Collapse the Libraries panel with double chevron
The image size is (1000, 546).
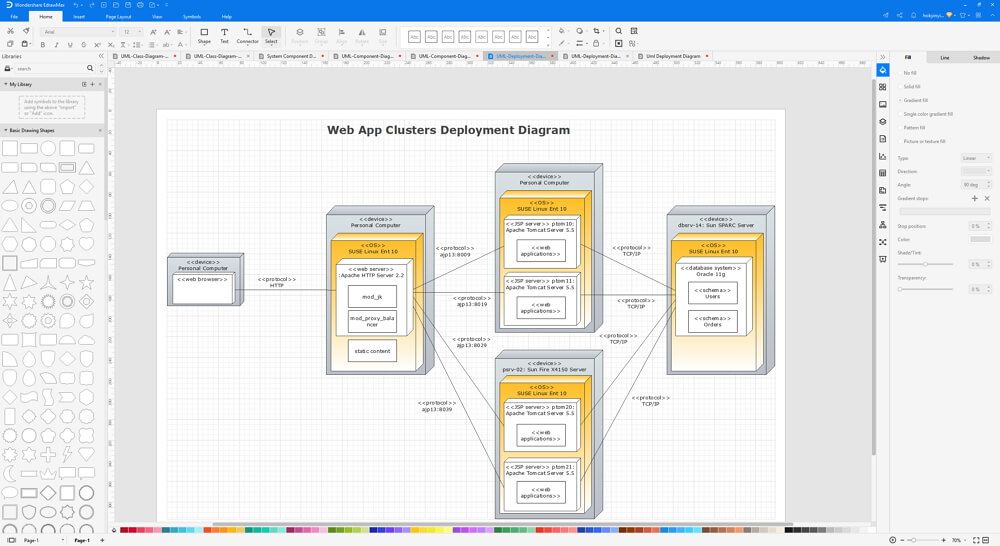pyautogui.click(x=101, y=56)
